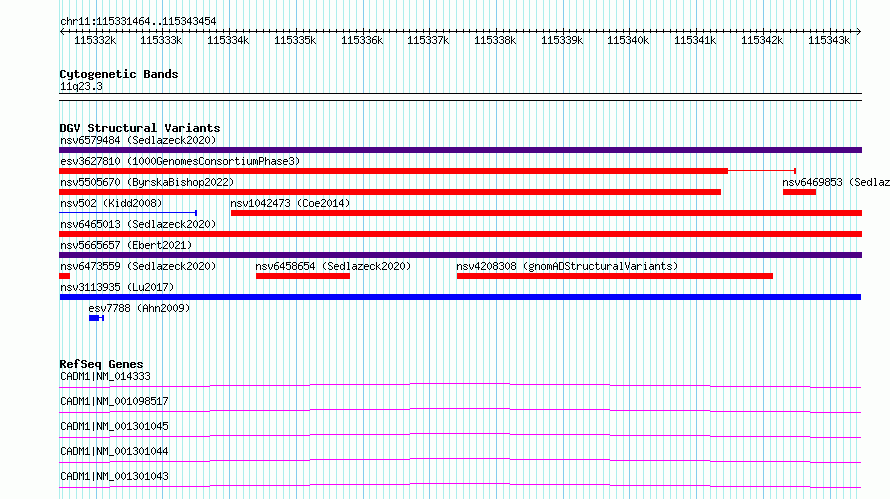Image resolution: width=890 pixels, height=499 pixels.
Task: Click the red nsv6465013 variant bar
Action: 460,234
